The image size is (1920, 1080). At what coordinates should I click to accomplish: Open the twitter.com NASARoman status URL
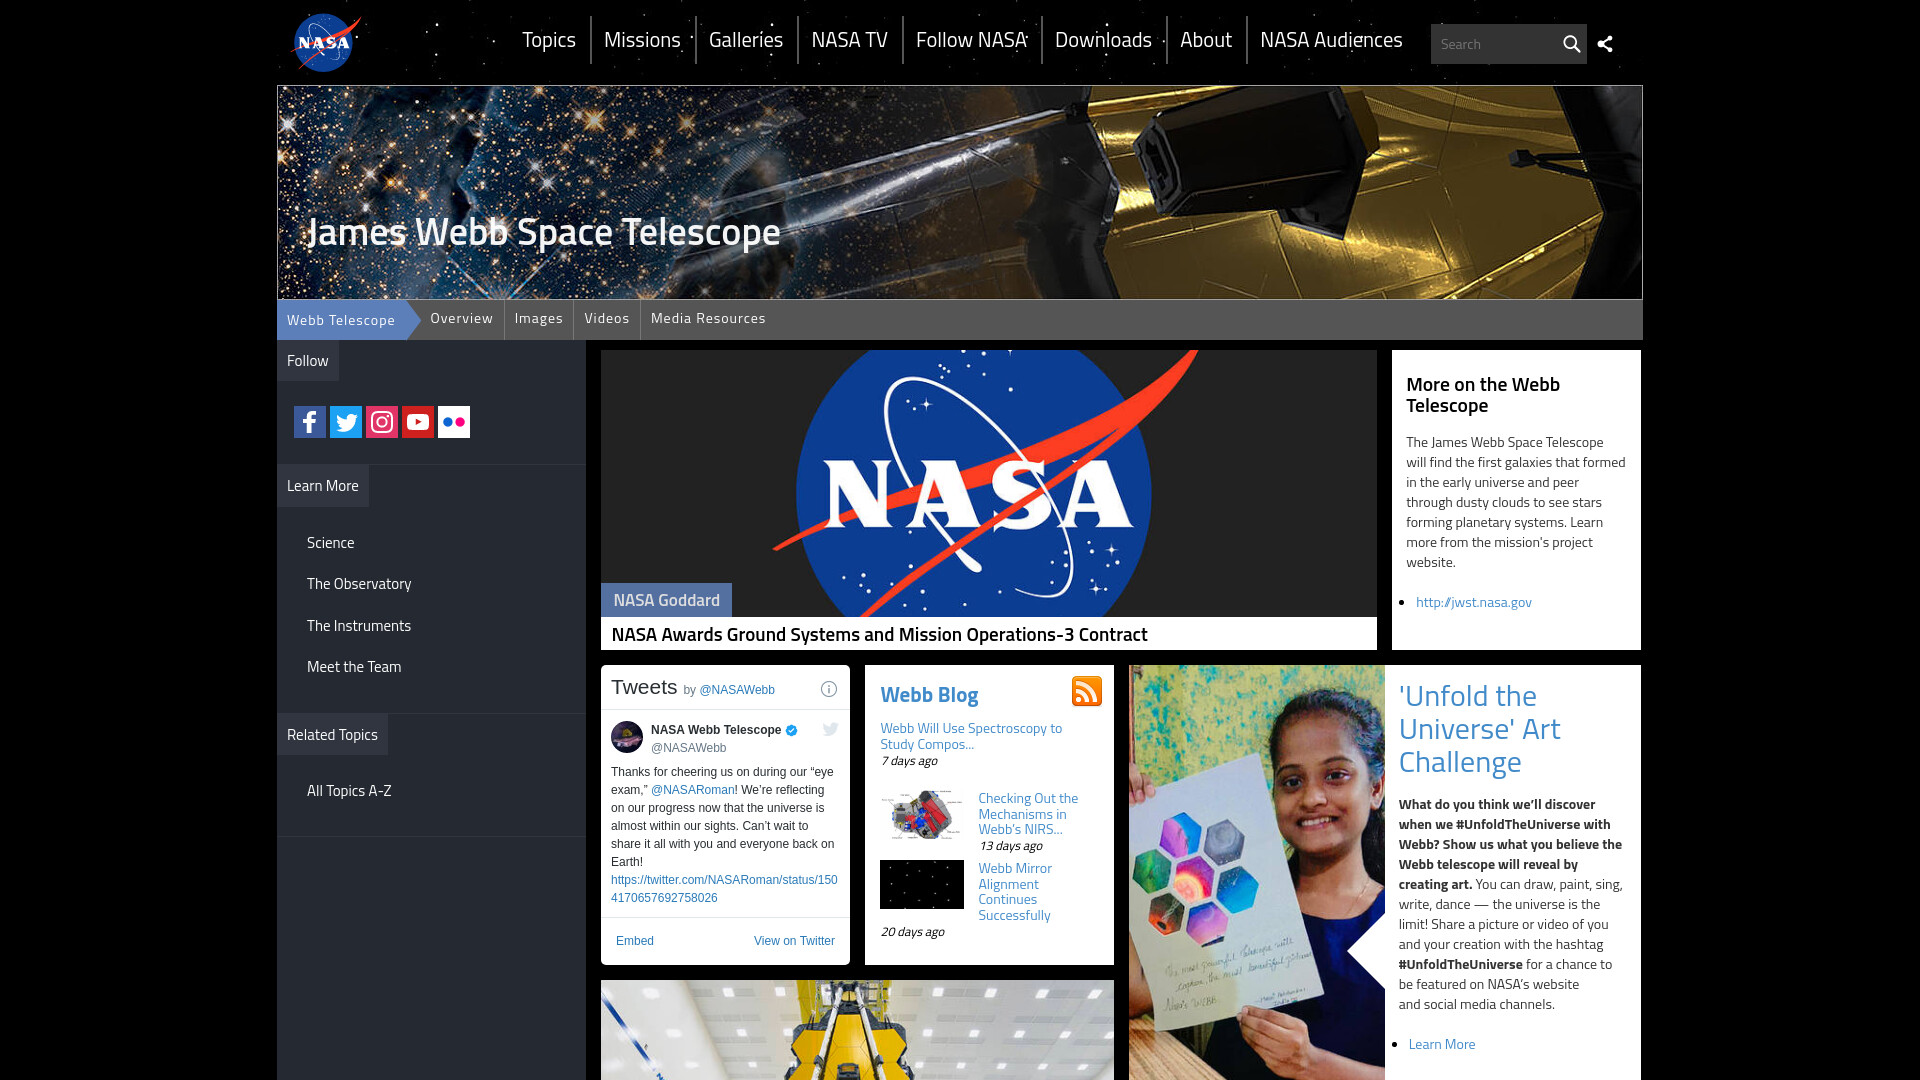724,889
